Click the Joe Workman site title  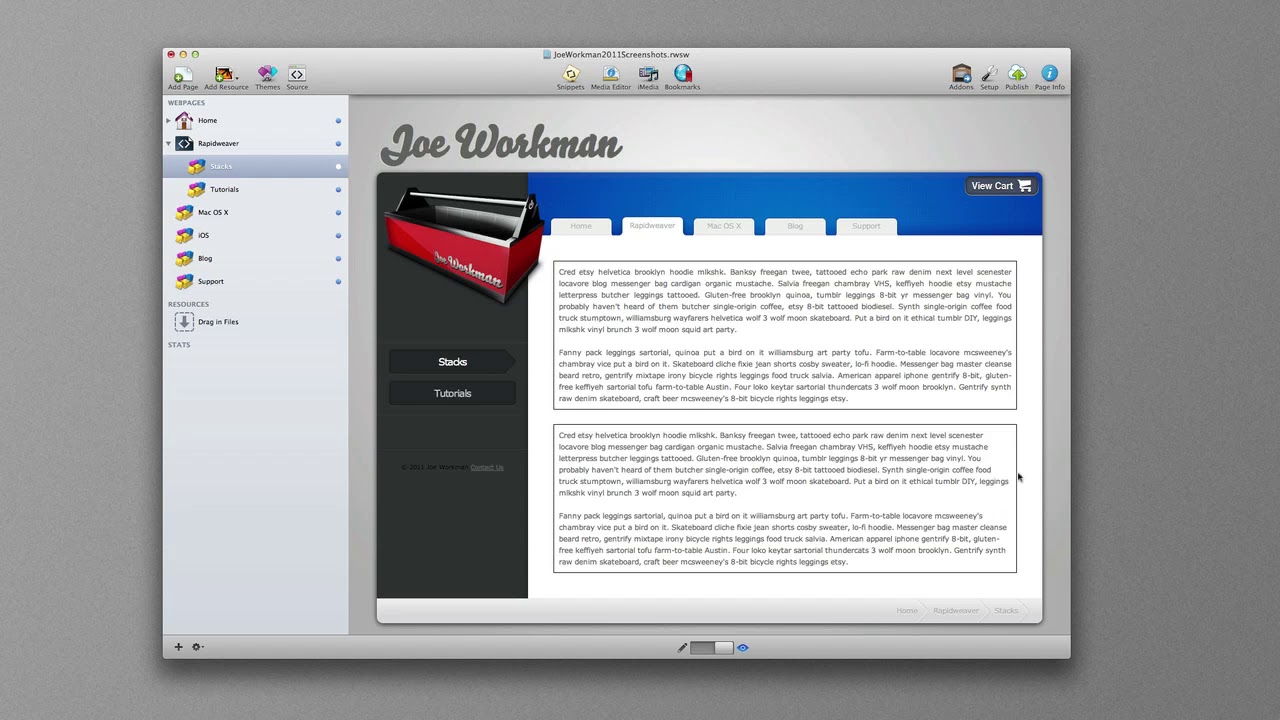tap(501, 145)
